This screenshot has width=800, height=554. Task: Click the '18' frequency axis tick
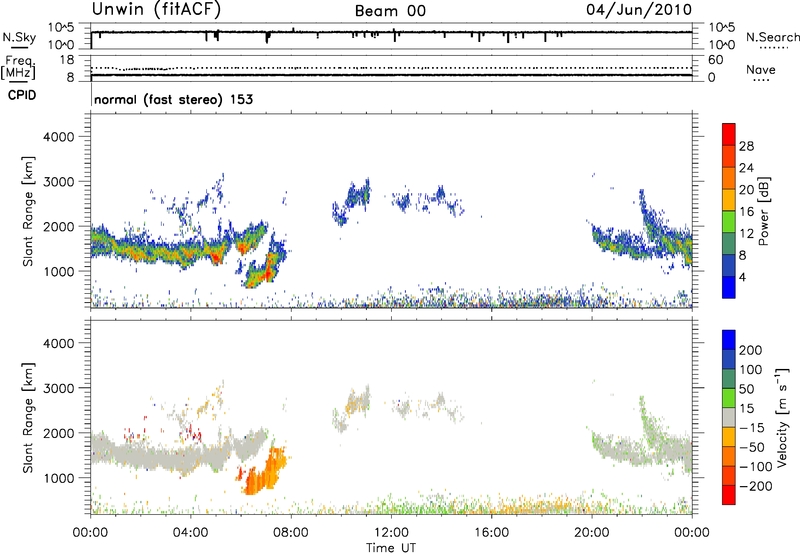tap(67, 60)
